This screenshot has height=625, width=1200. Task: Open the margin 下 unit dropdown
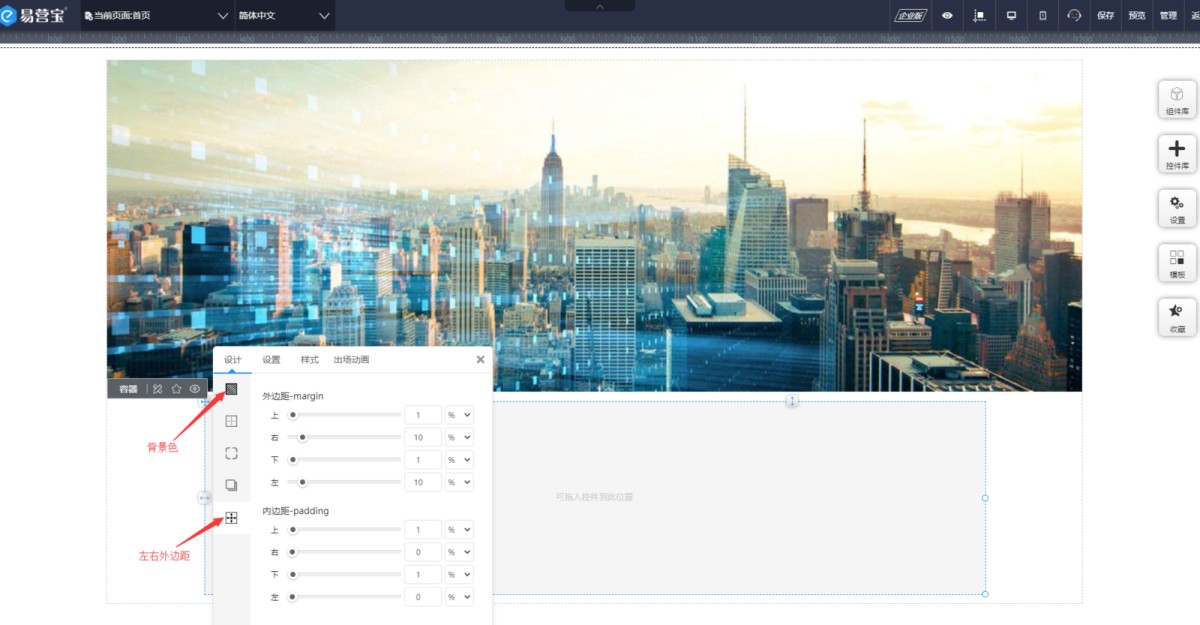tap(459, 460)
